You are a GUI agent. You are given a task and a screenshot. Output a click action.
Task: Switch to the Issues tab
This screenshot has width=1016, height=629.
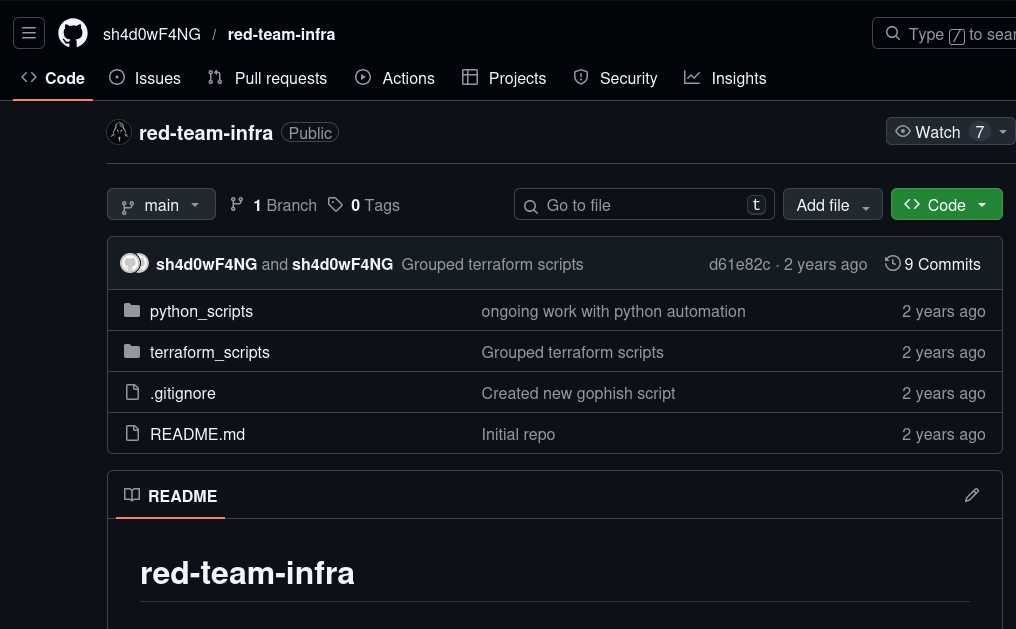coord(145,78)
